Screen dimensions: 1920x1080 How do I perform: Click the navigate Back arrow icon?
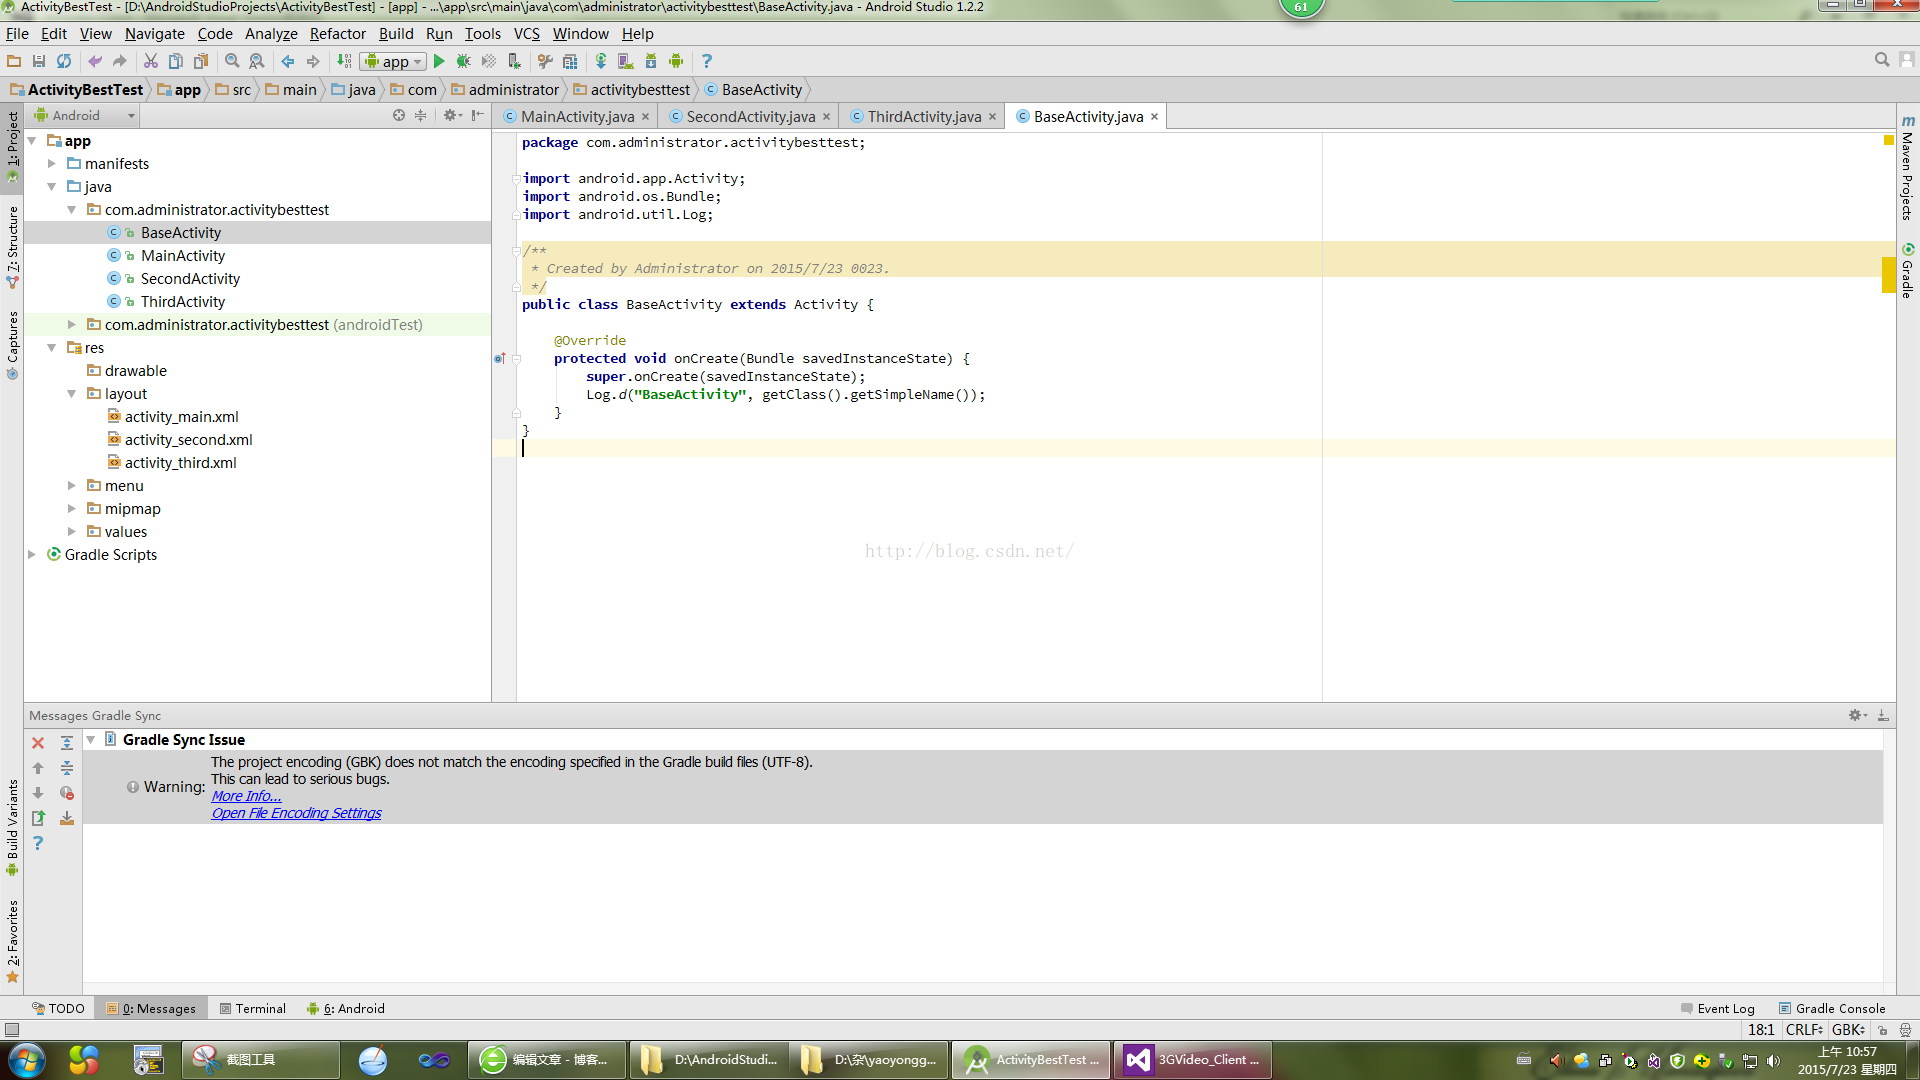tap(288, 61)
